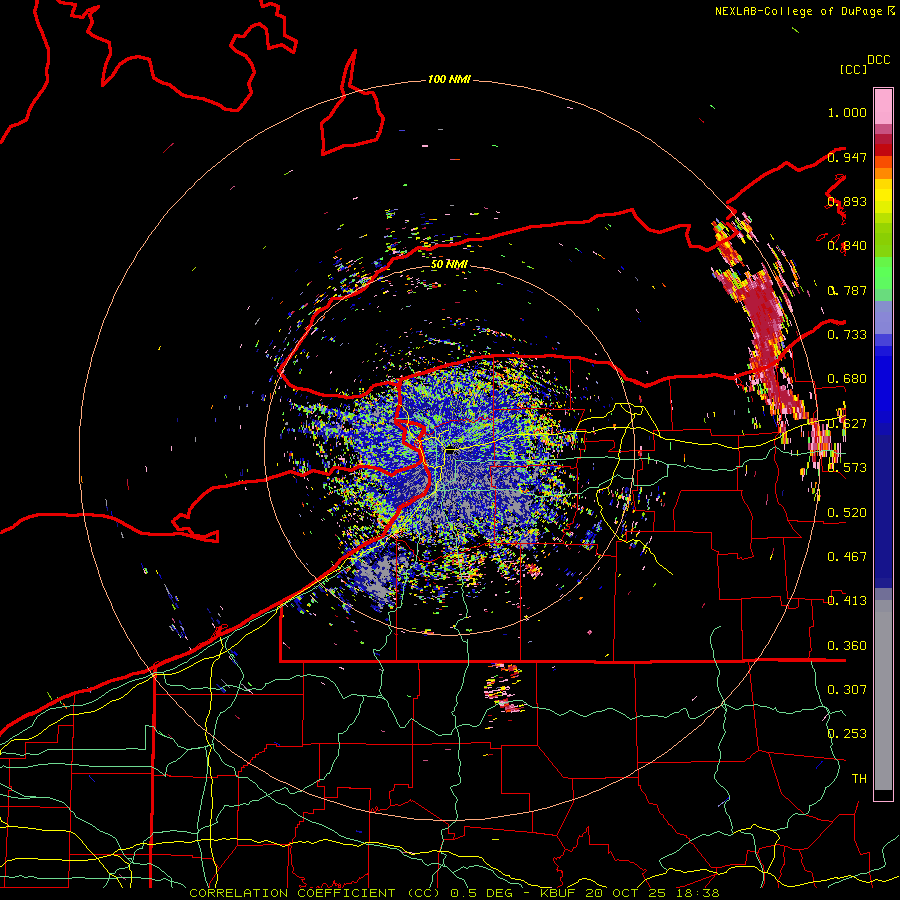Click the 0.413 scale value
Viewport: 900px width, 900px height.
(847, 601)
